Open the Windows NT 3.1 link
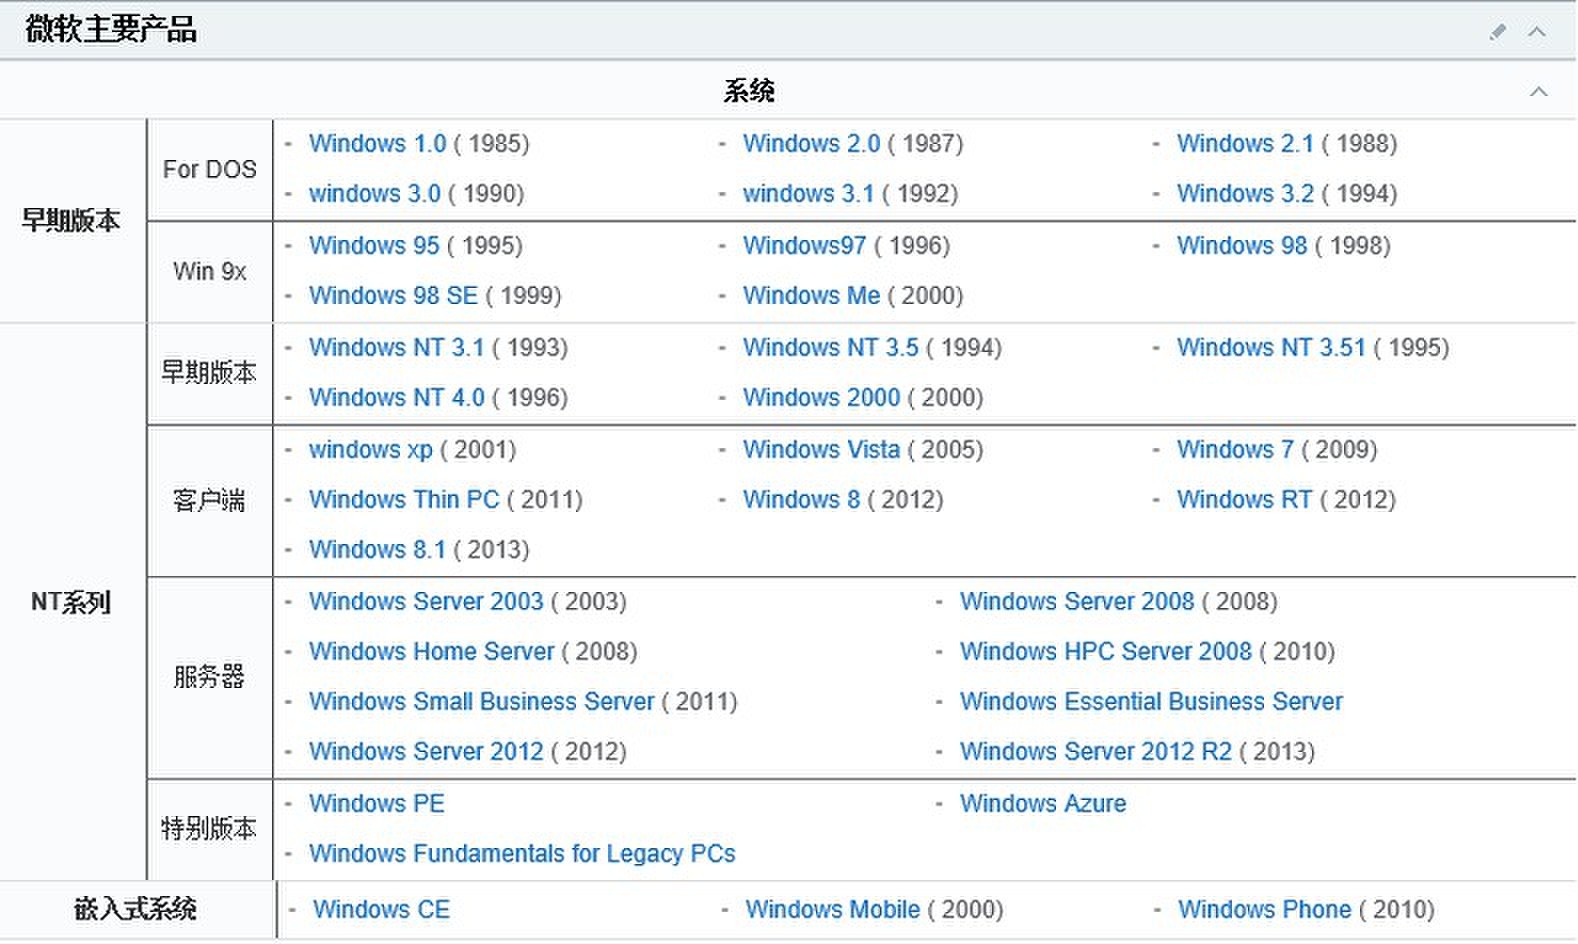This screenshot has height=944, width=1578. tap(396, 347)
